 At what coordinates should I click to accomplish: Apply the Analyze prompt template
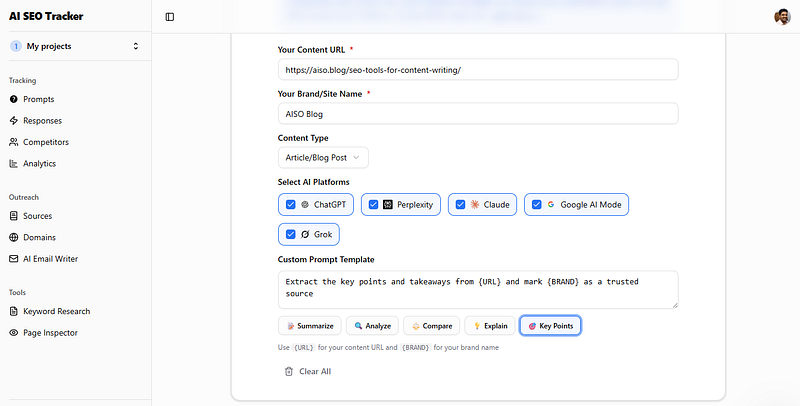coord(372,325)
